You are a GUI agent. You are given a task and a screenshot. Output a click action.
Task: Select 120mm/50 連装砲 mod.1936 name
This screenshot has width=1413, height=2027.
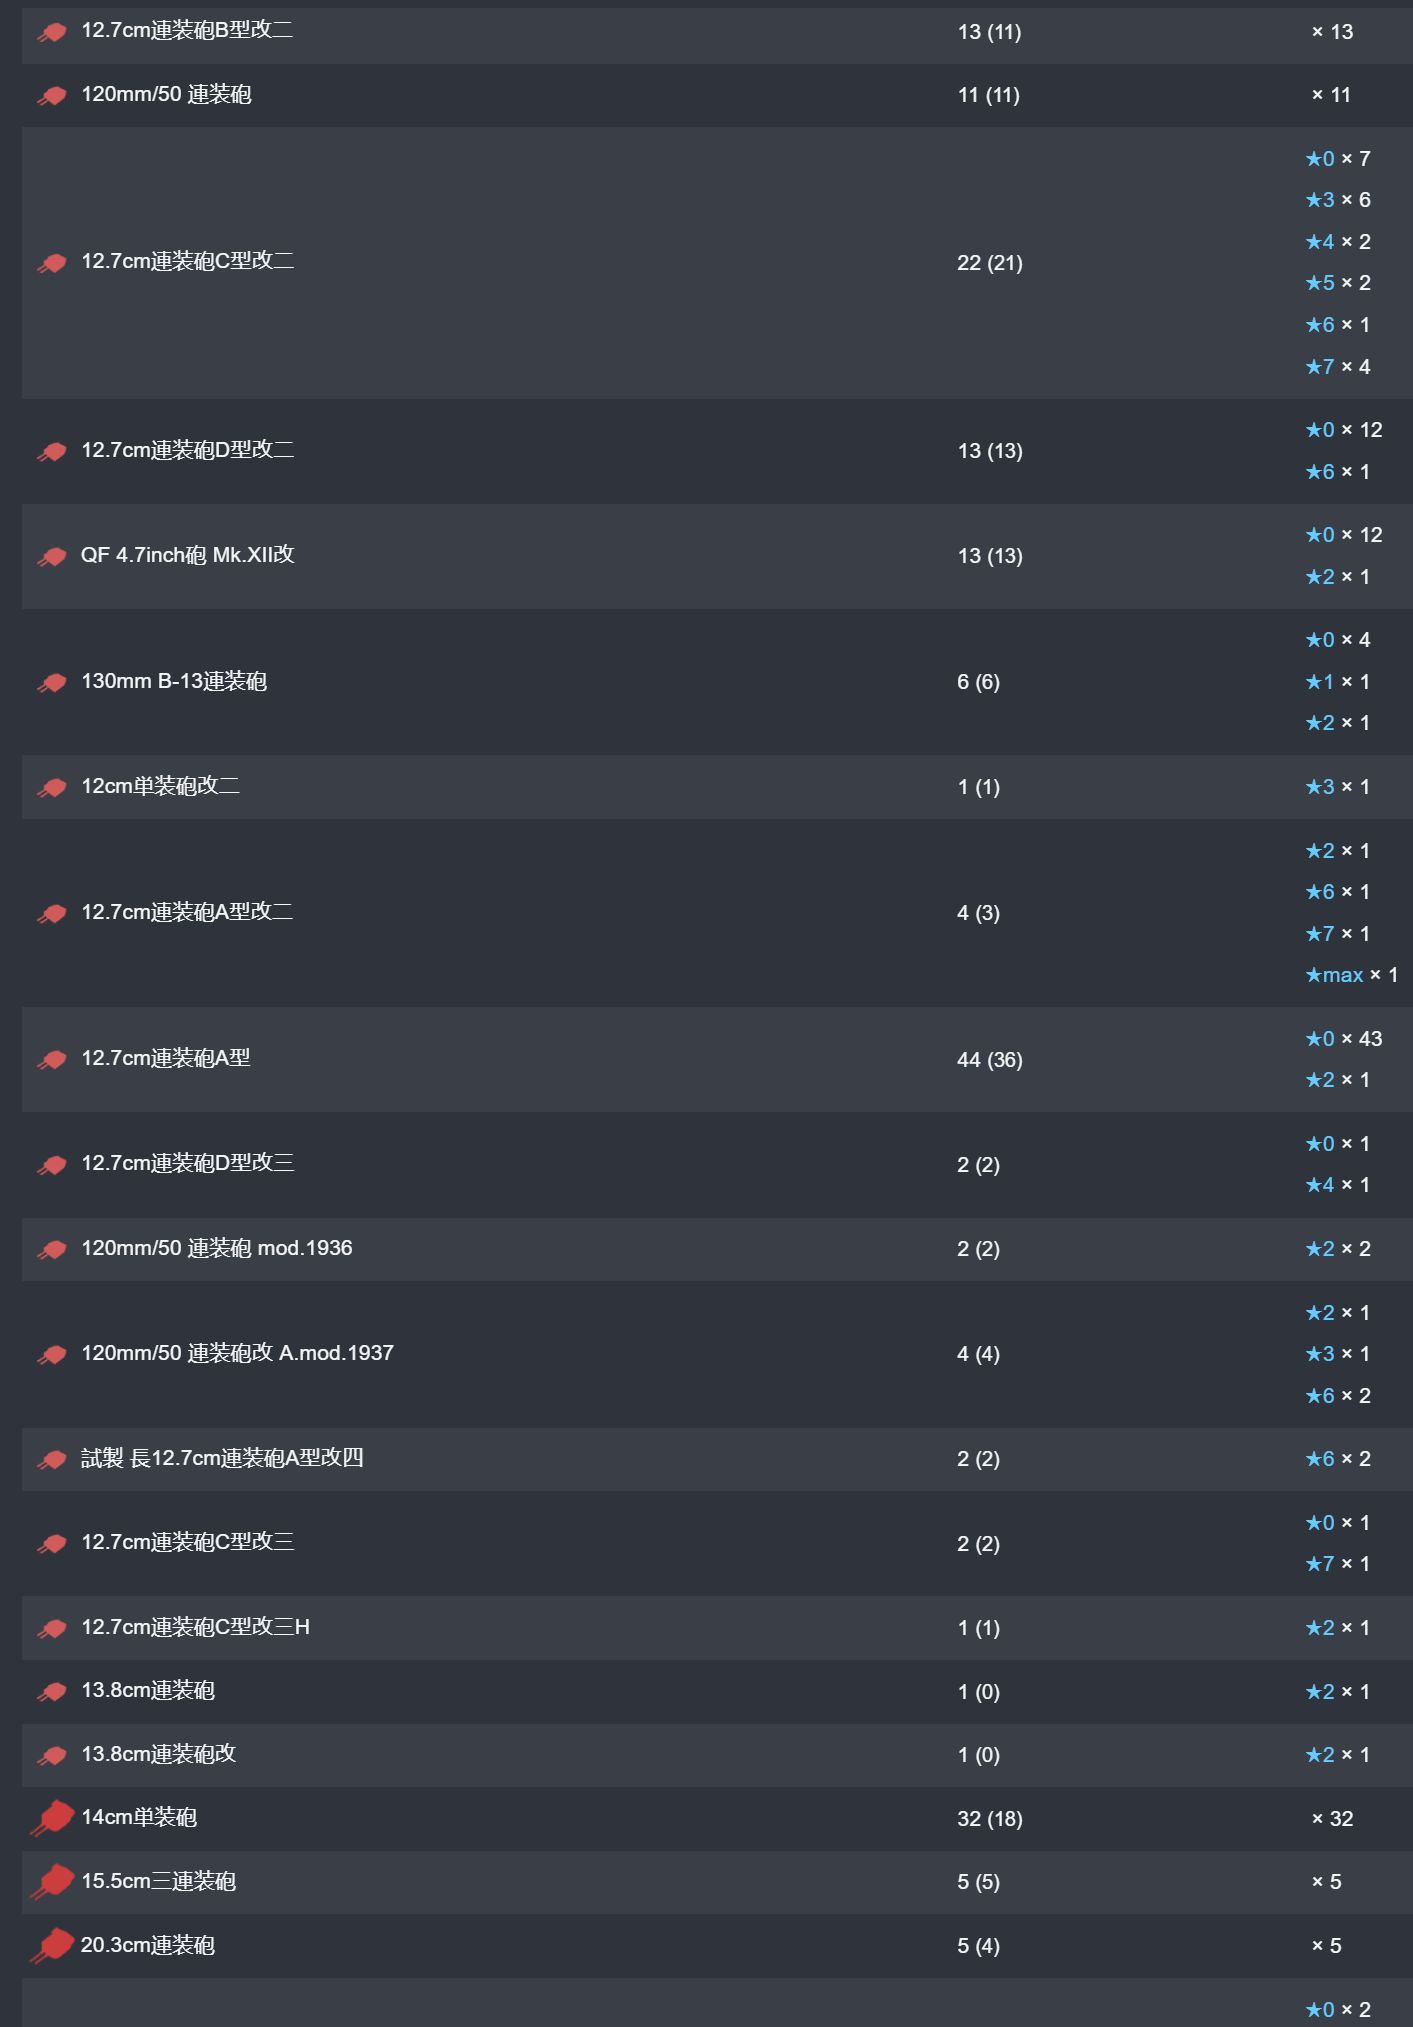click(x=217, y=1248)
